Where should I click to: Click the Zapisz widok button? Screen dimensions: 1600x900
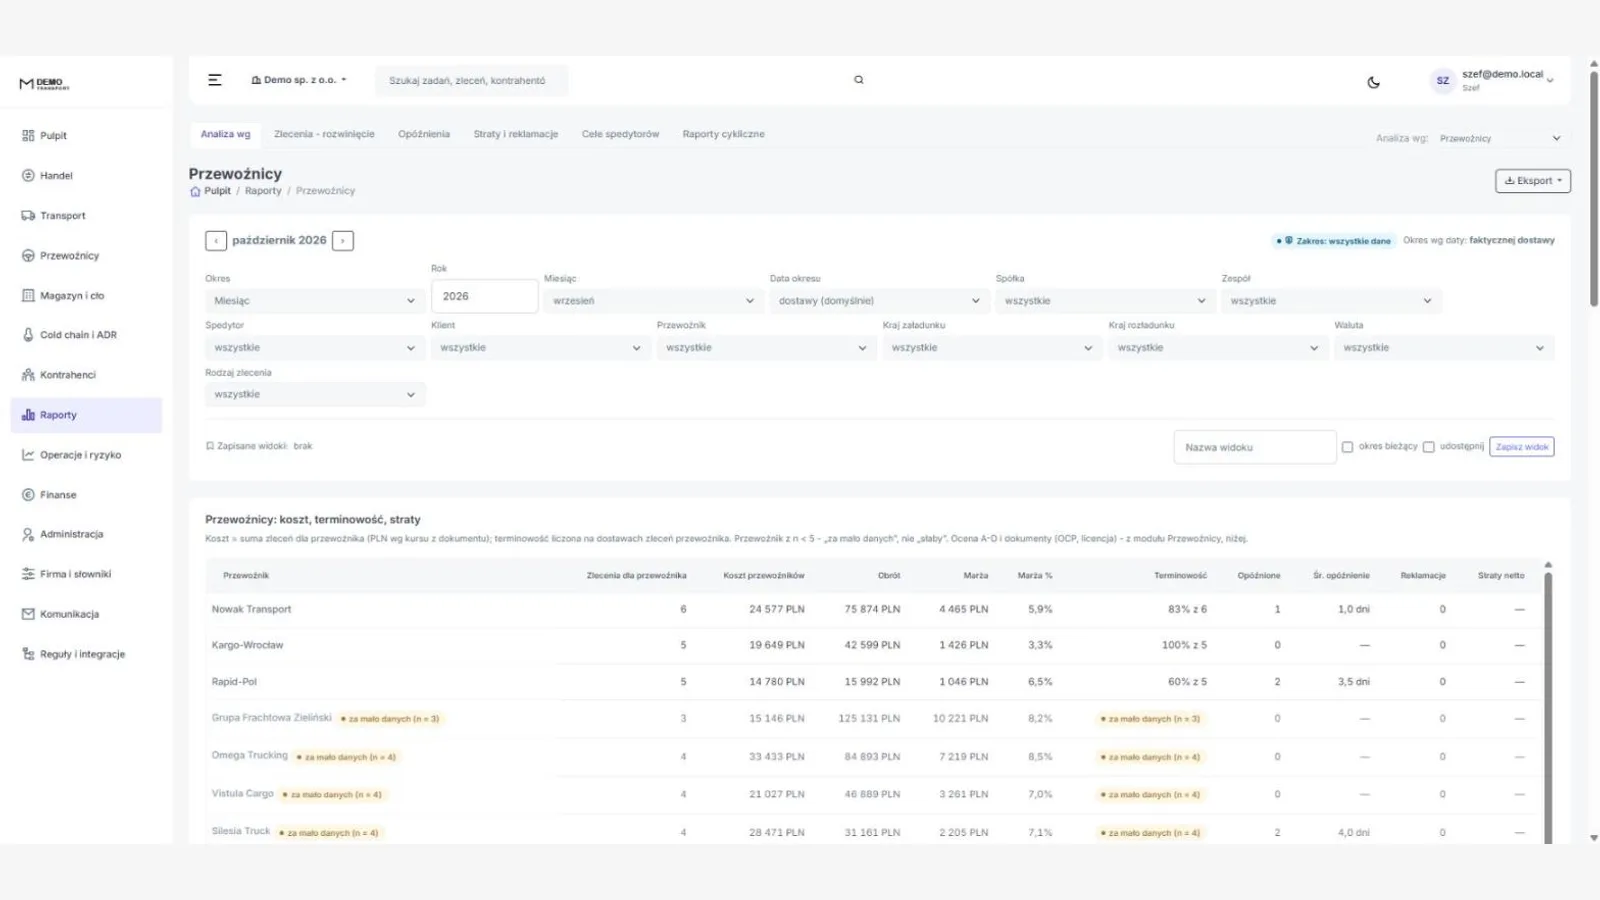1522,447
